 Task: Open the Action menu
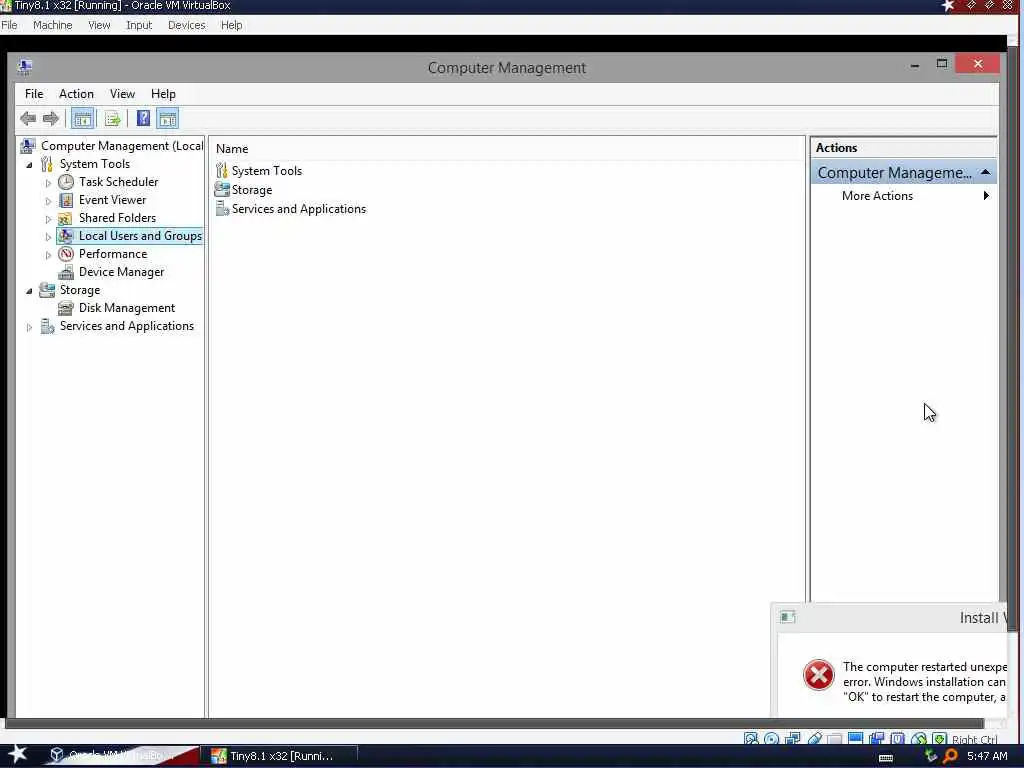point(76,94)
